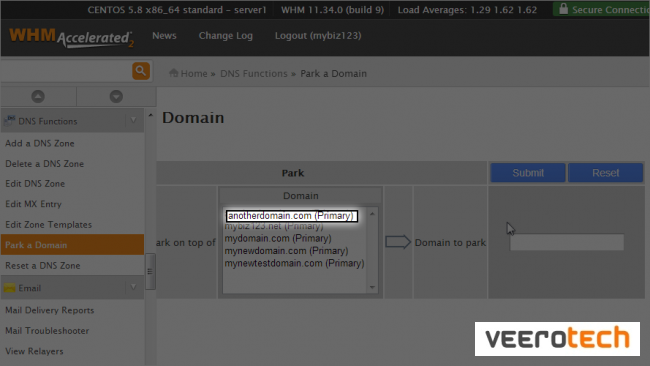Click the WHM Accelerated logo
650x366 pixels.
pyautogui.click(x=71, y=38)
